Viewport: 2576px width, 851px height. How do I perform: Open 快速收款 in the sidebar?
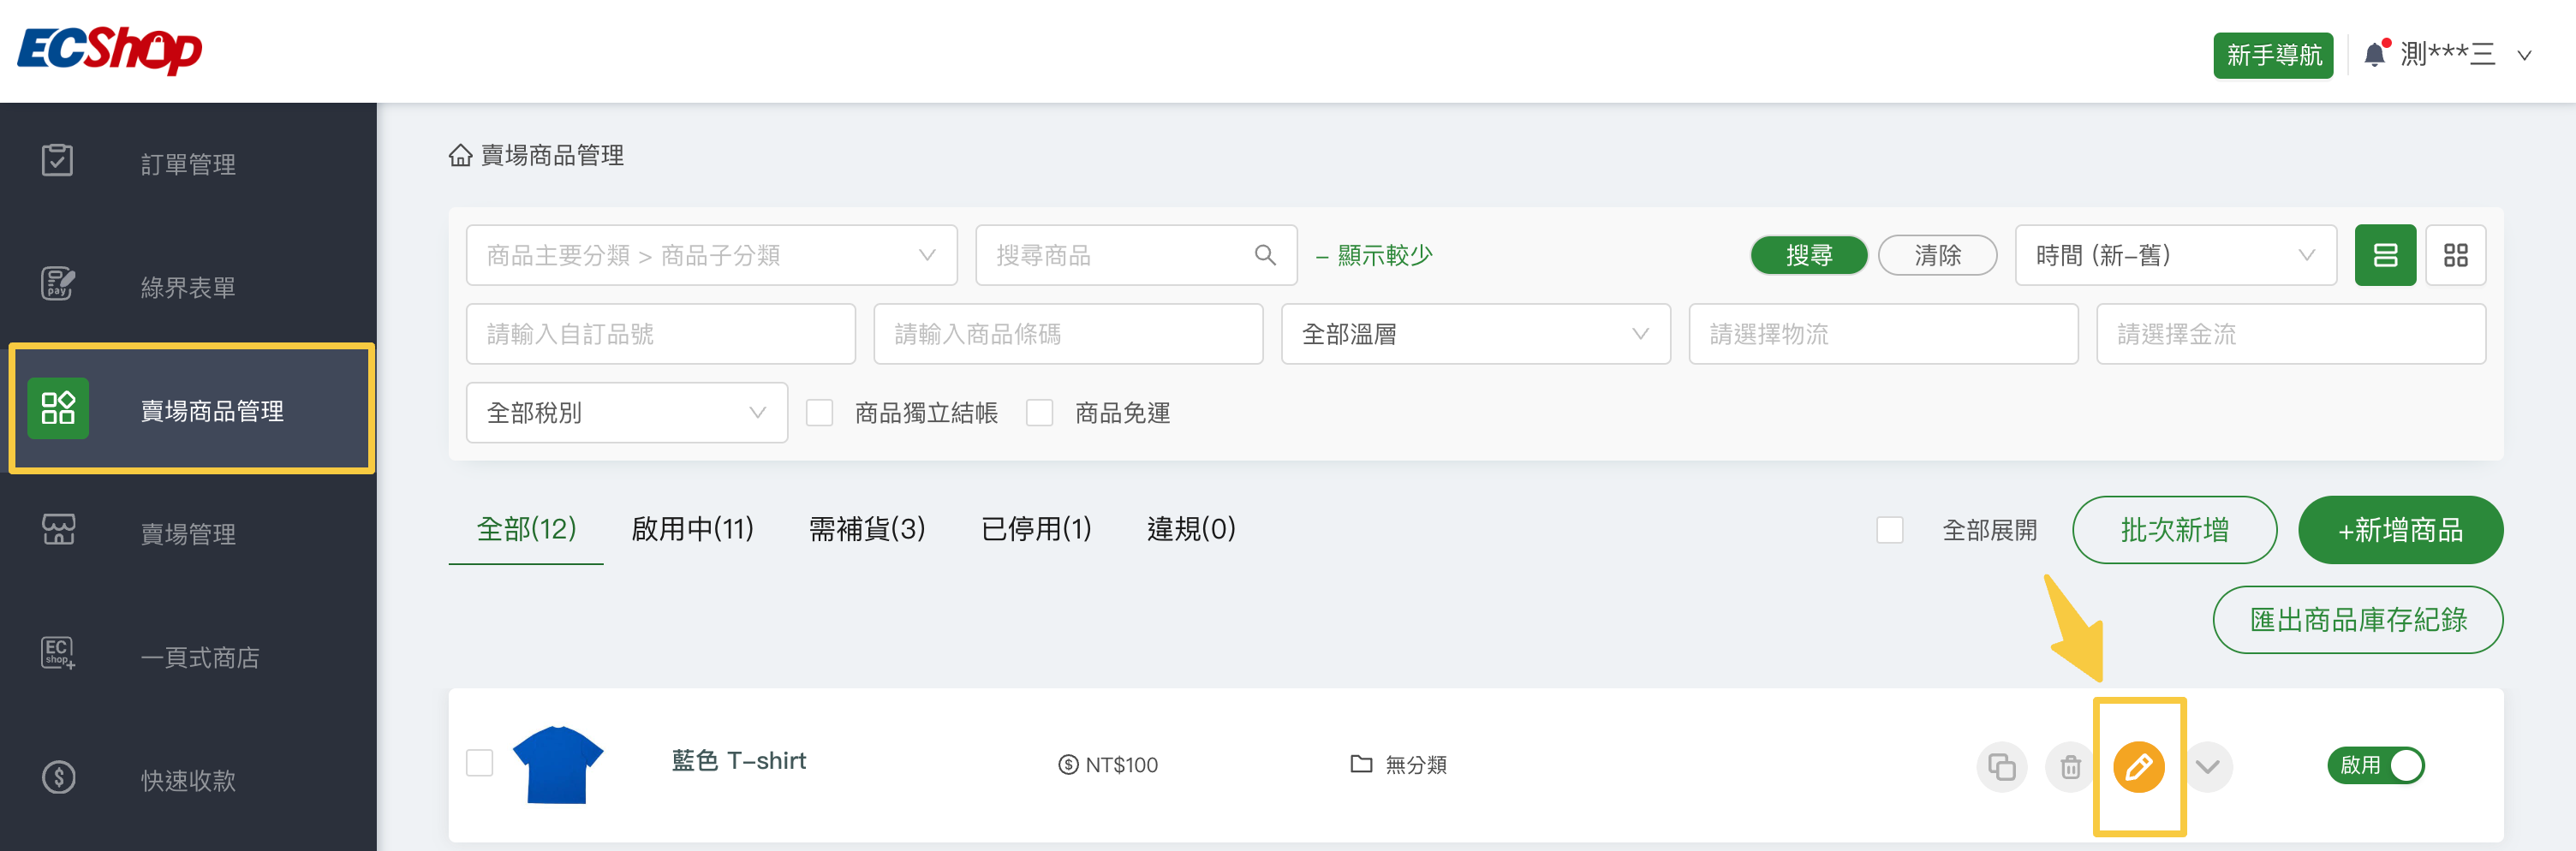(188, 780)
